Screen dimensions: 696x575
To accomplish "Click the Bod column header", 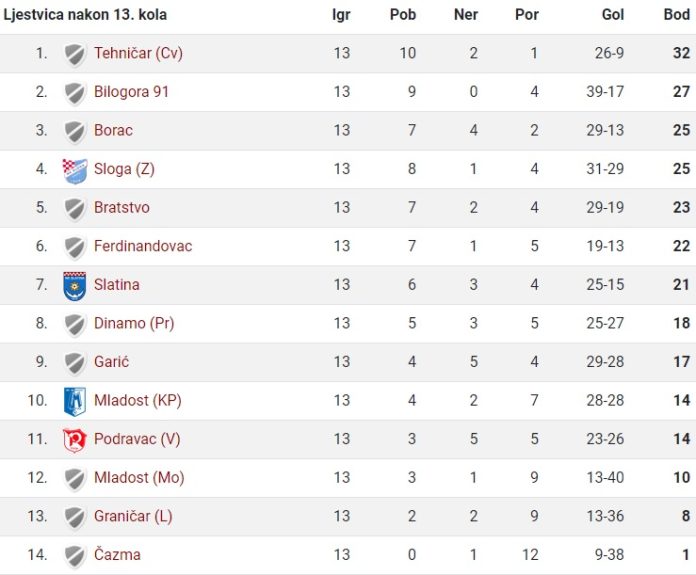I will point(676,15).
